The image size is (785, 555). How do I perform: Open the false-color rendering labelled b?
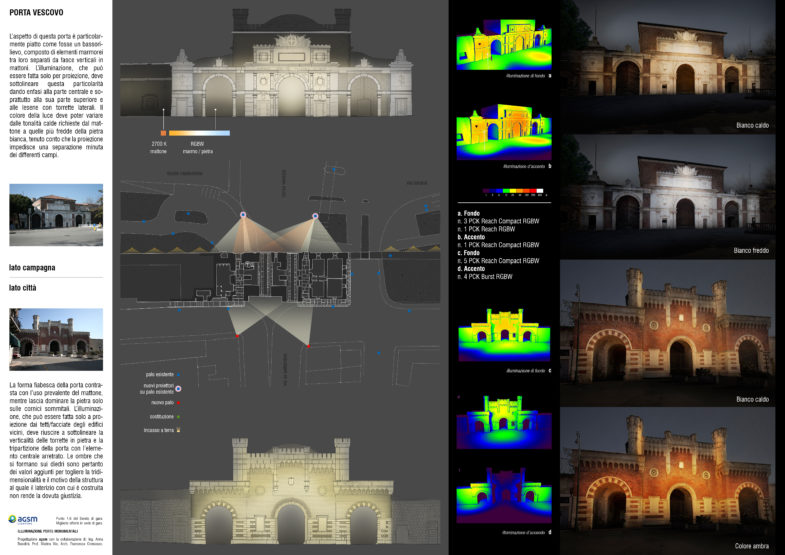(504, 133)
